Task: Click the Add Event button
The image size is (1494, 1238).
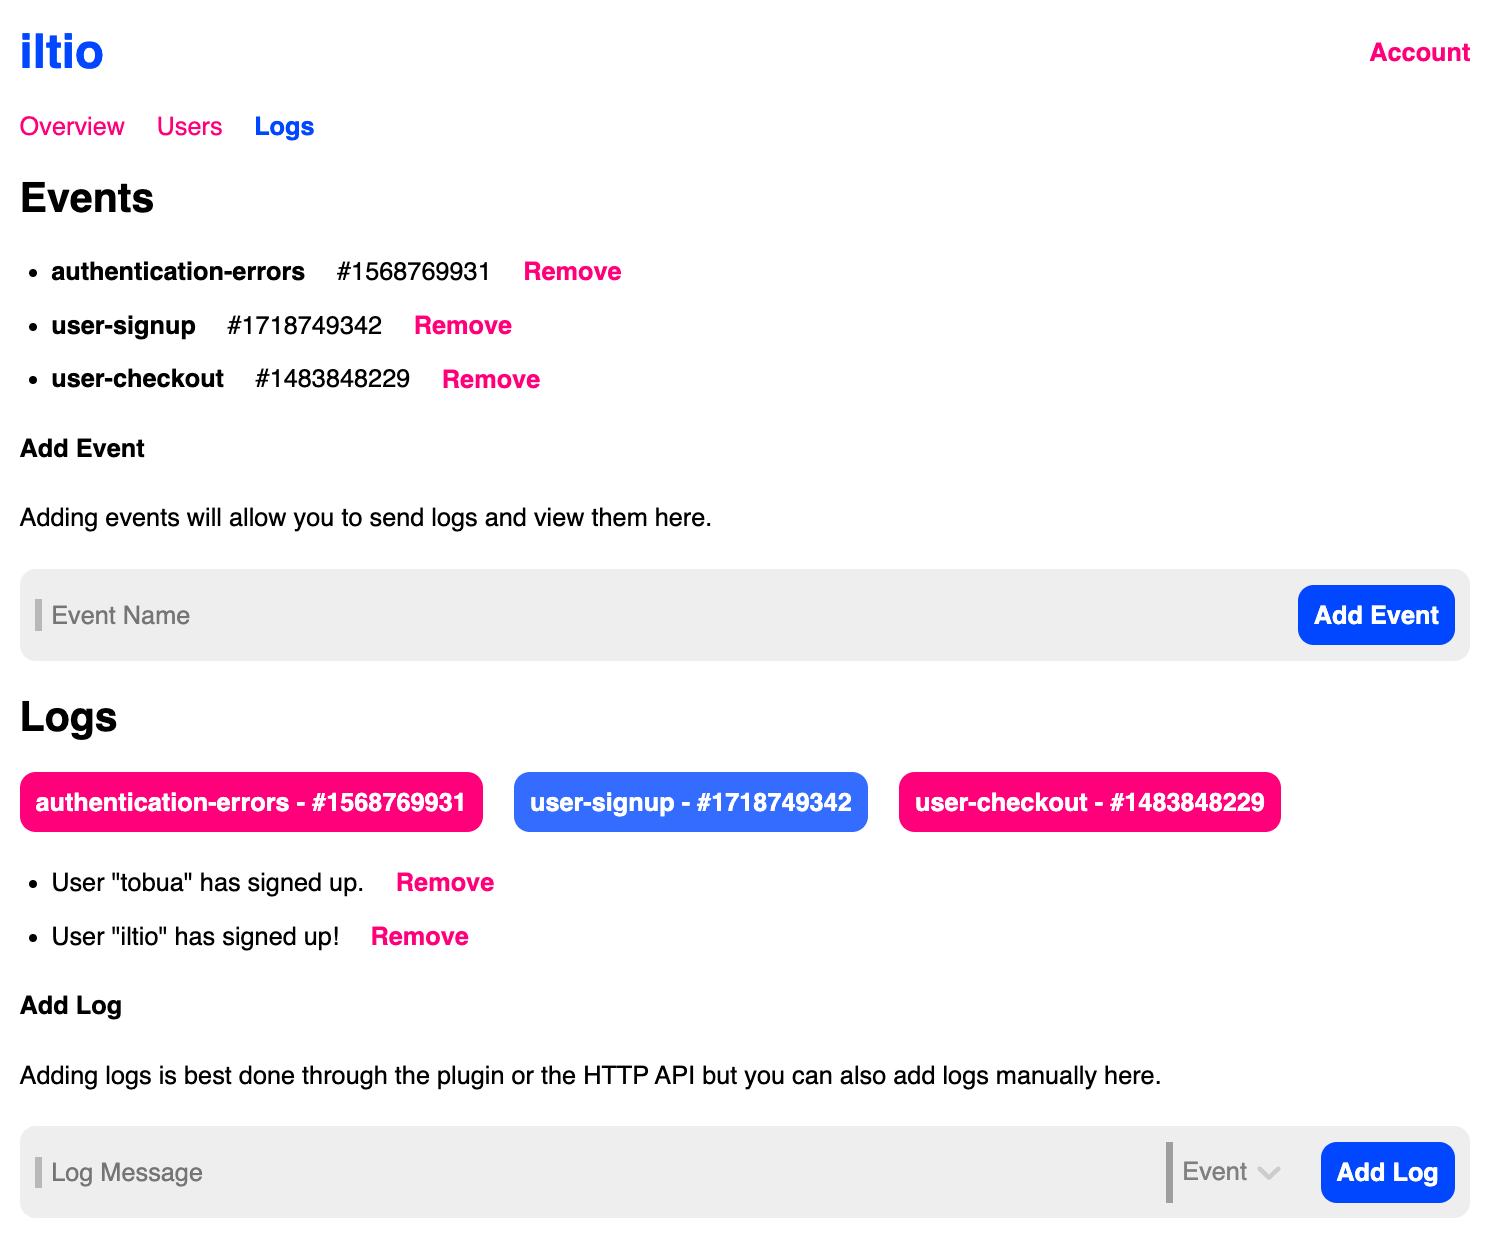Action: (1375, 615)
